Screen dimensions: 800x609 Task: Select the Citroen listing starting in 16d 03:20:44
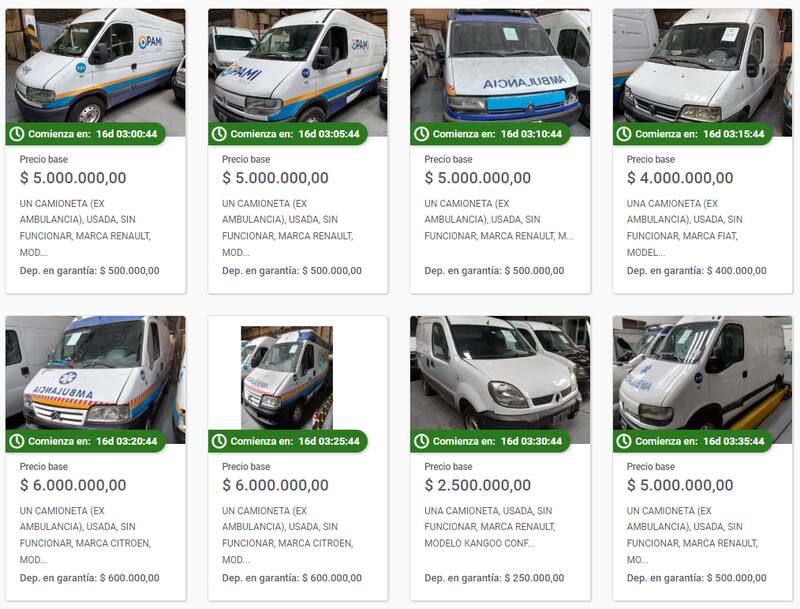tap(95, 458)
